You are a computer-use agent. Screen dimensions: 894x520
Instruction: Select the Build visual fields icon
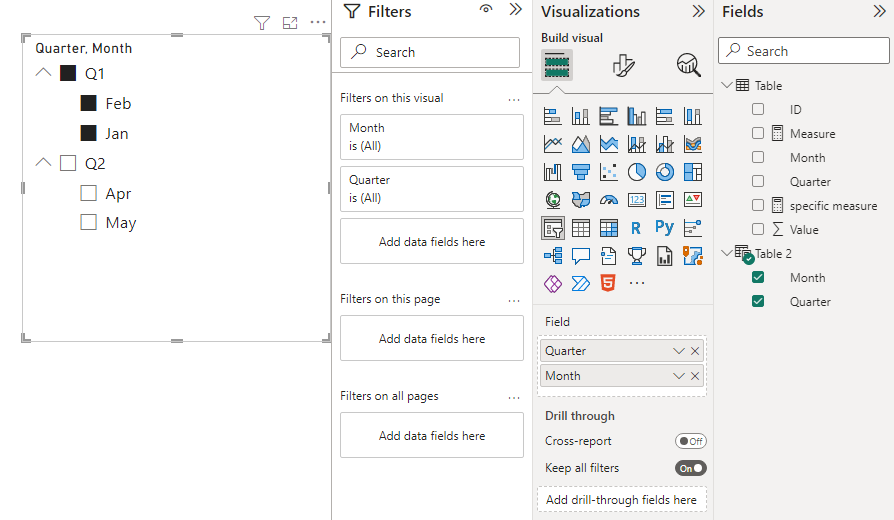[557, 65]
